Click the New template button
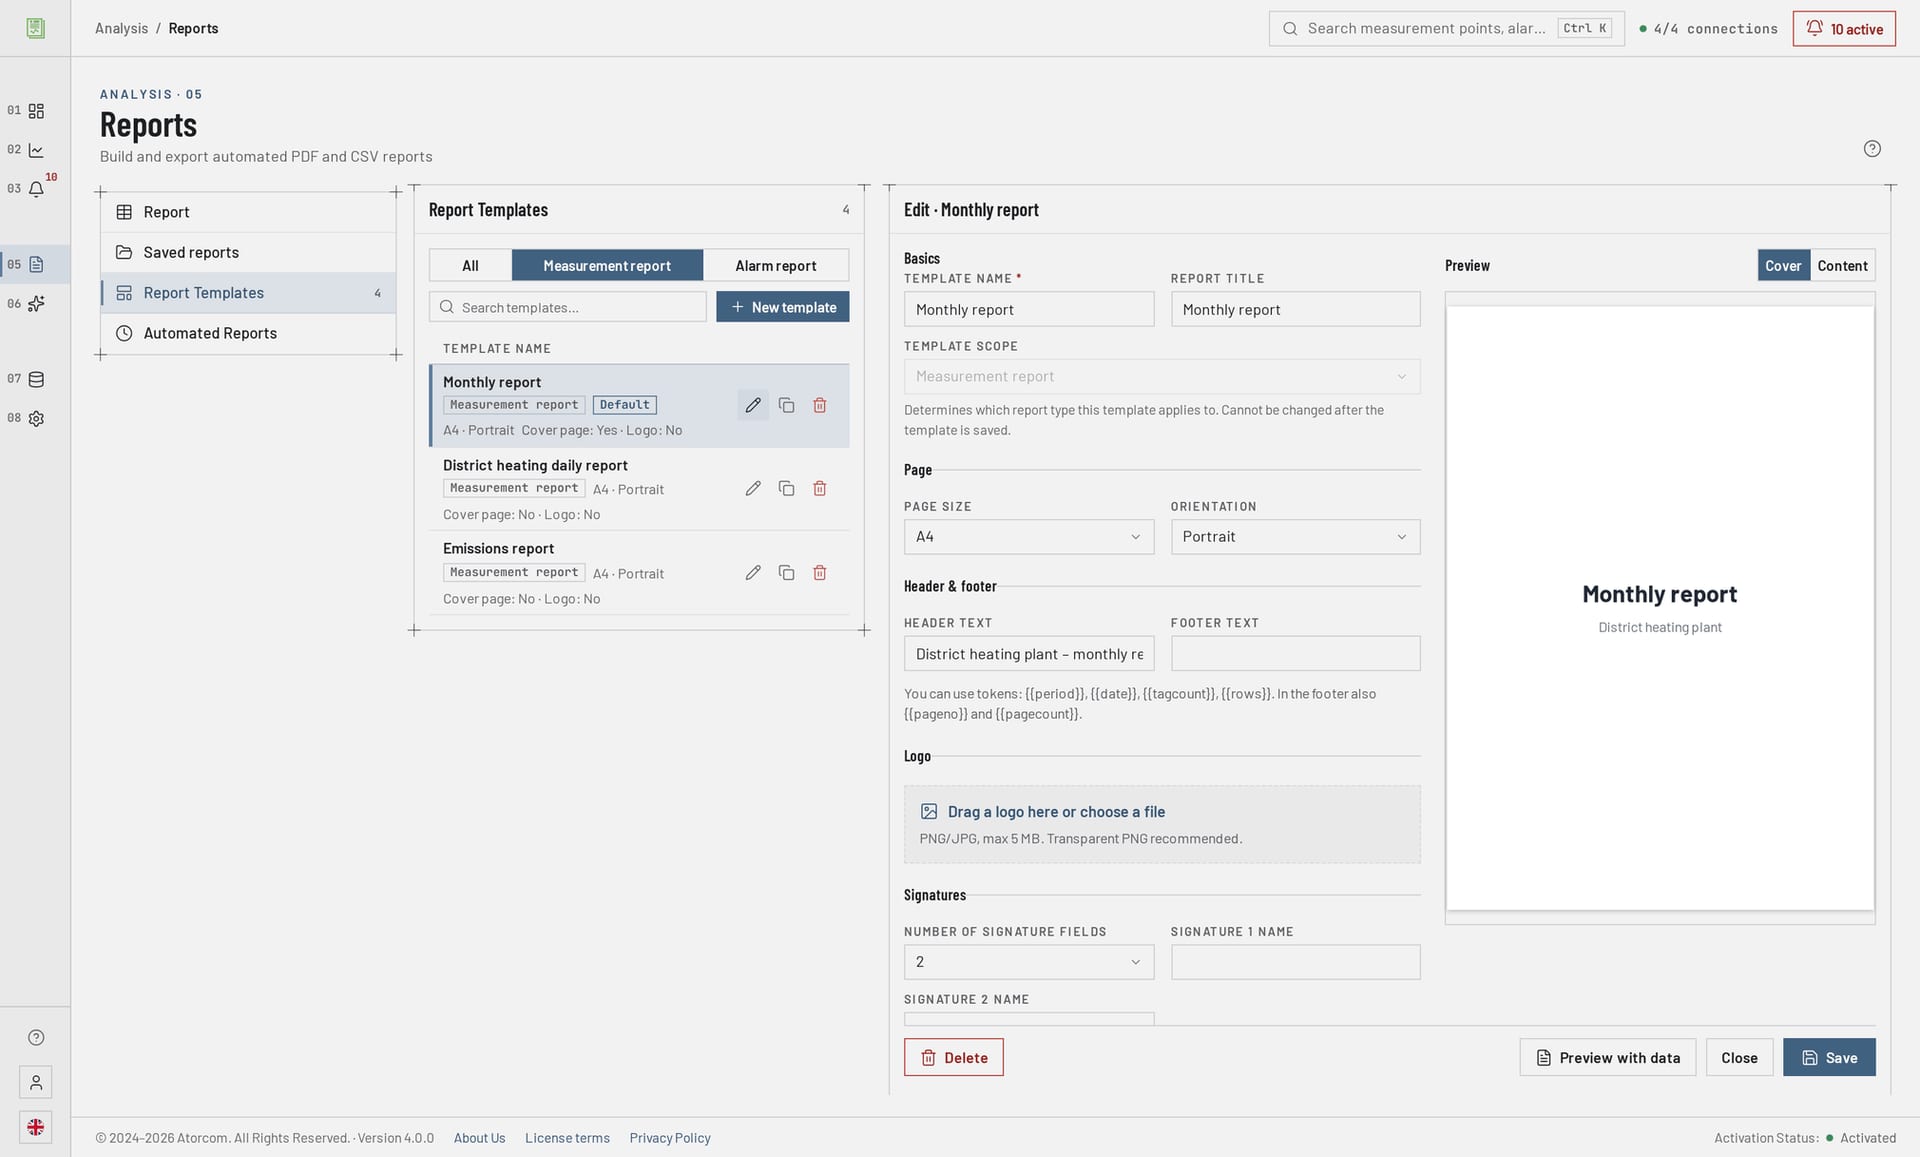 click(783, 307)
